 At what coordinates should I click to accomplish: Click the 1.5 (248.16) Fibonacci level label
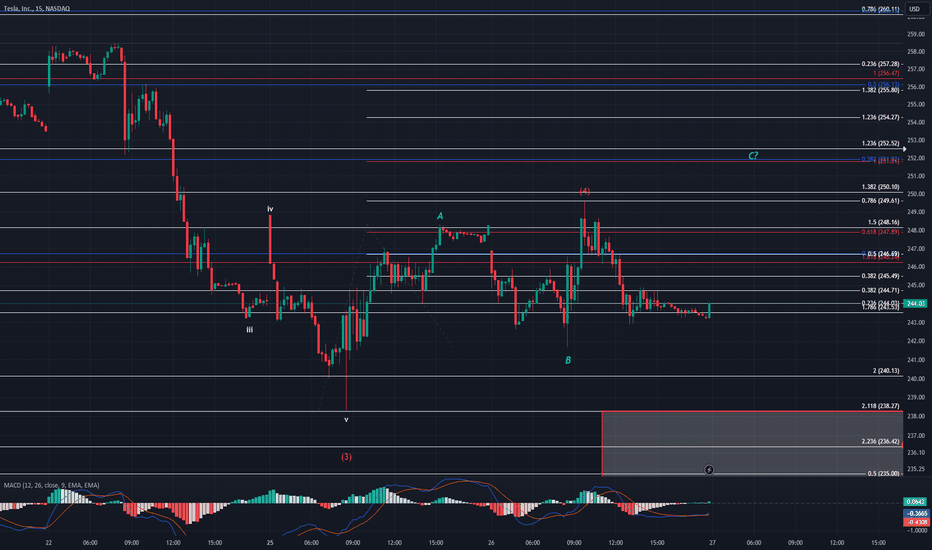(884, 222)
